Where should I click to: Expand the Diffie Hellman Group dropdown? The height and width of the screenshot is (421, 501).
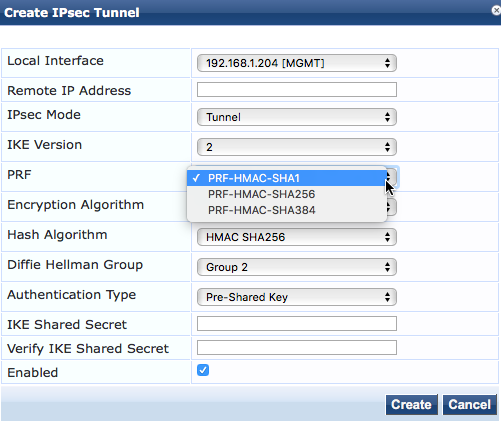[297, 267]
